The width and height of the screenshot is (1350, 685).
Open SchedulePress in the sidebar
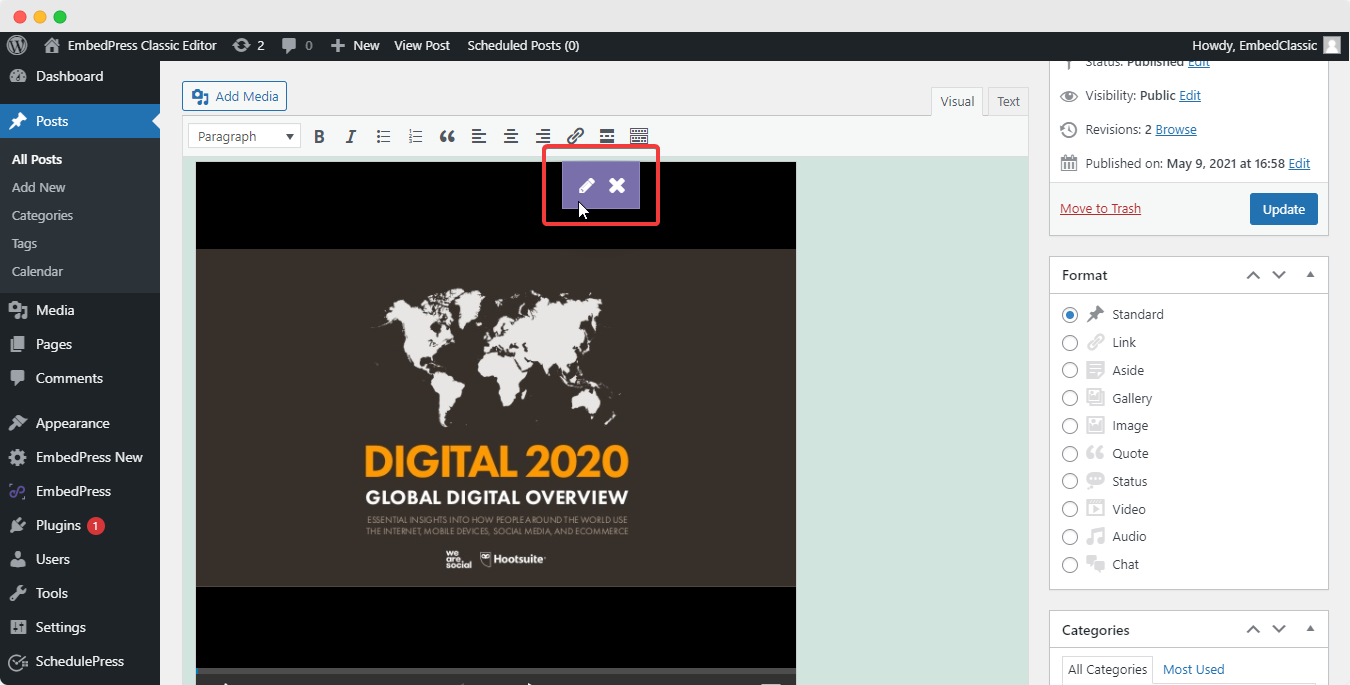click(x=80, y=661)
